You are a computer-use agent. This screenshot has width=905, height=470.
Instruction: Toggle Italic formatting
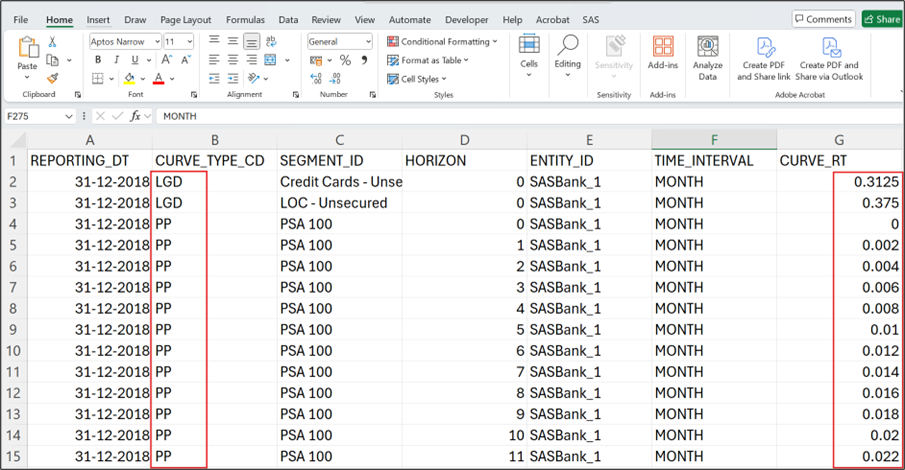tap(117, 59)
